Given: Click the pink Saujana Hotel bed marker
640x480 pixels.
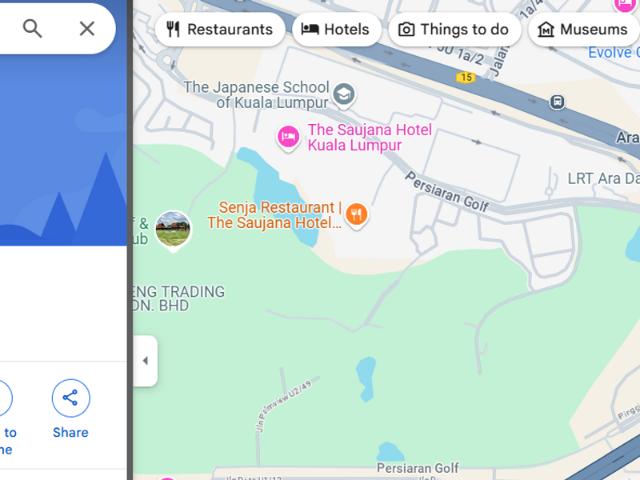Looking at the screenshot, I should pyautogui.click(x=288, y=138).
